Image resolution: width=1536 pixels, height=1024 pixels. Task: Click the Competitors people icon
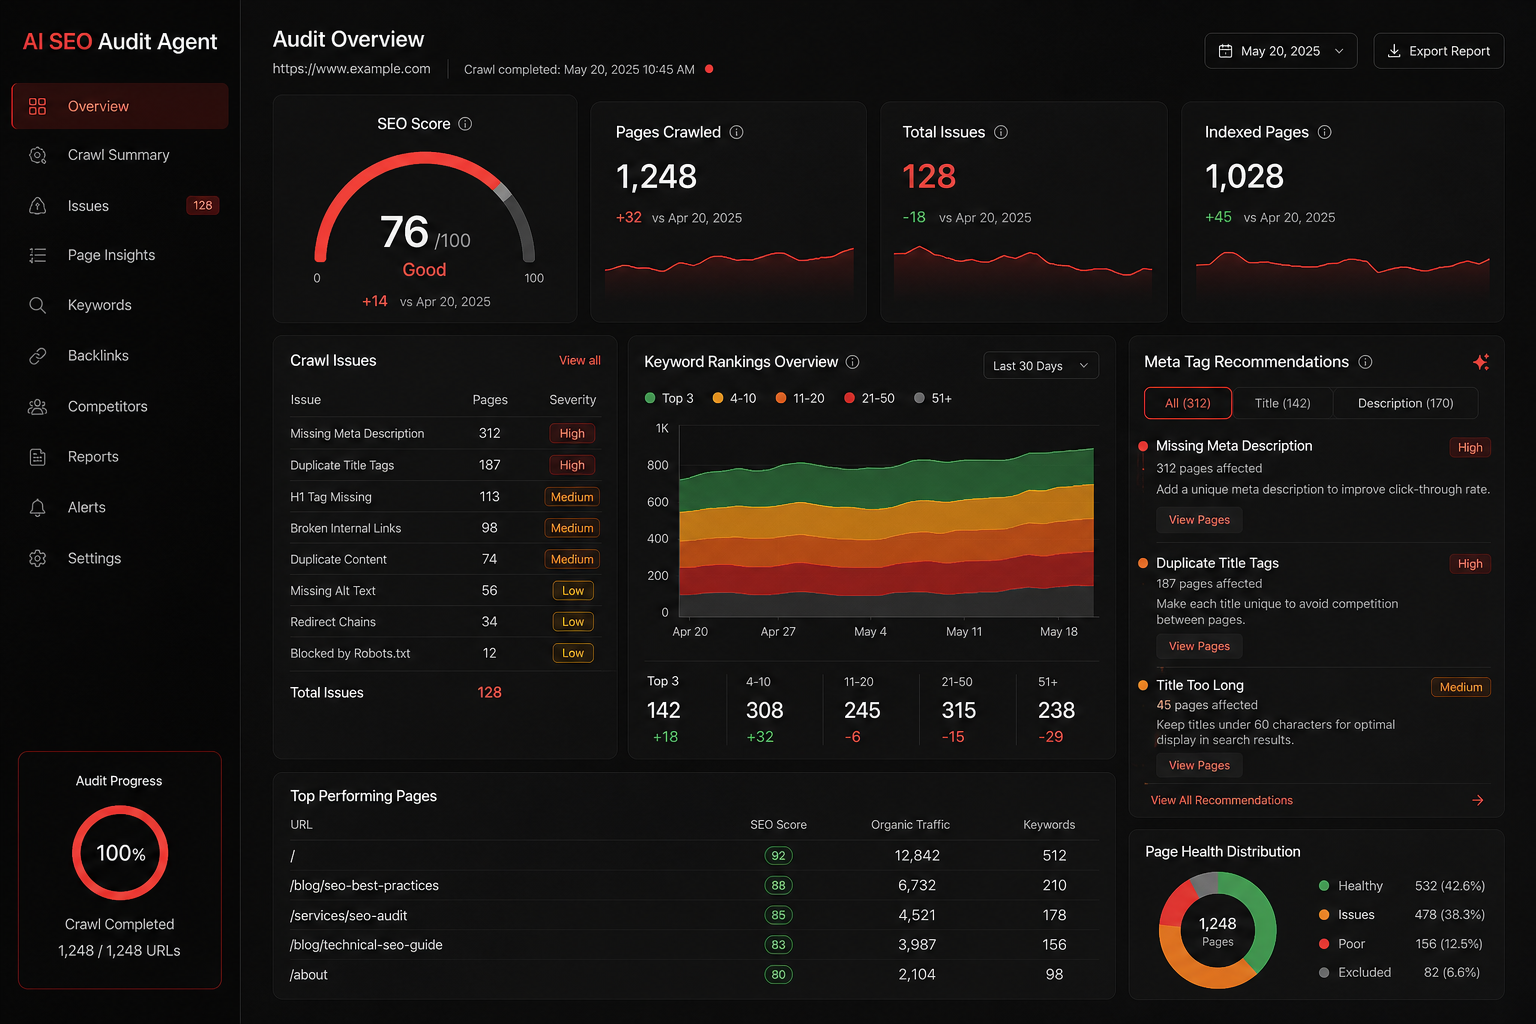pyautogui.click(x=37, y=407)
